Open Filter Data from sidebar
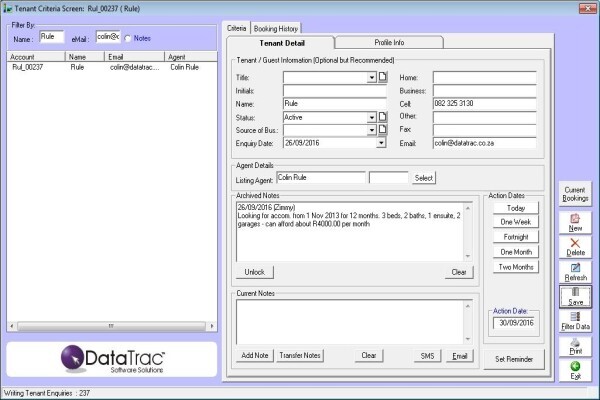Image resolution: width=600 pixels, height=400 pixels. (575, 321)
